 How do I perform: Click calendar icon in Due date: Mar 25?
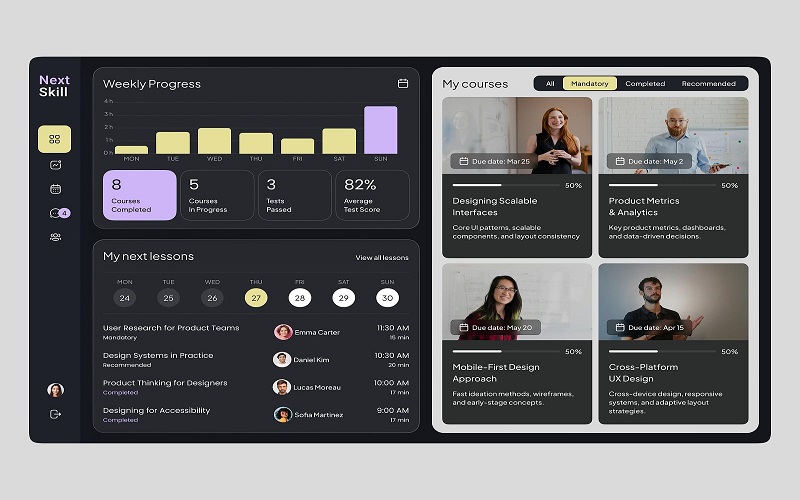[463, 161]
